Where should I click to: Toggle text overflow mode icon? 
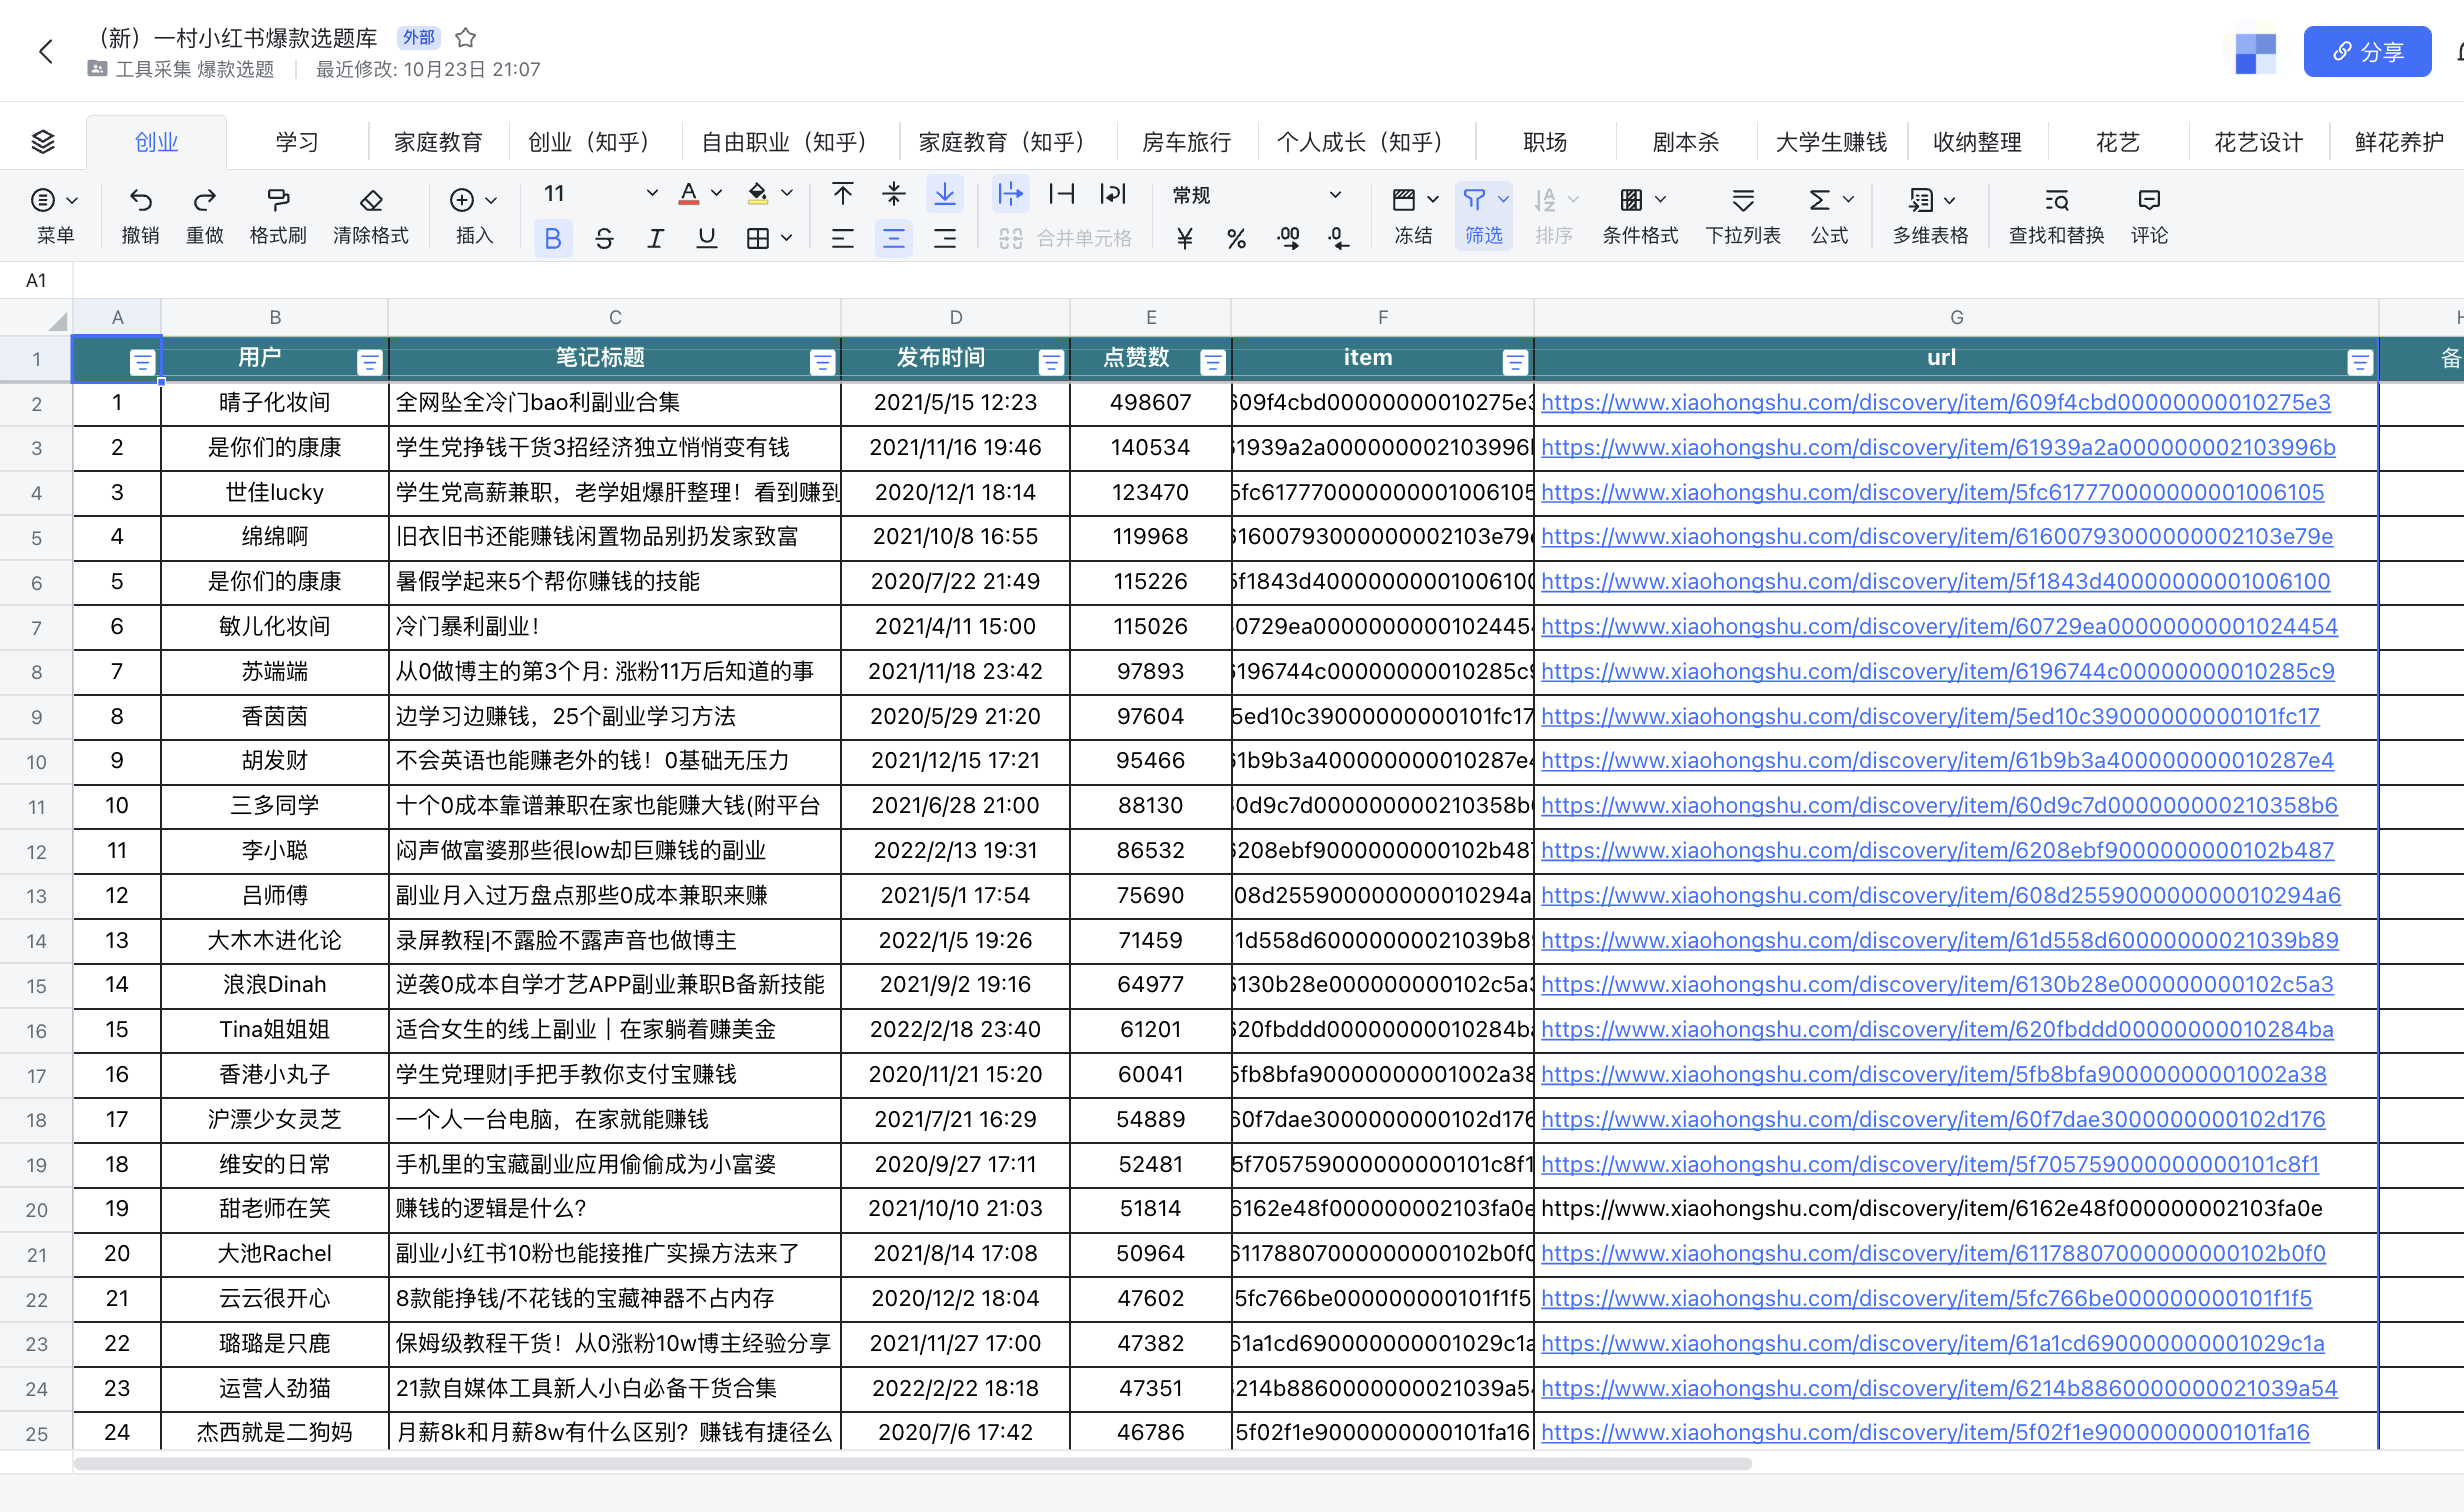coord(1011,194)
